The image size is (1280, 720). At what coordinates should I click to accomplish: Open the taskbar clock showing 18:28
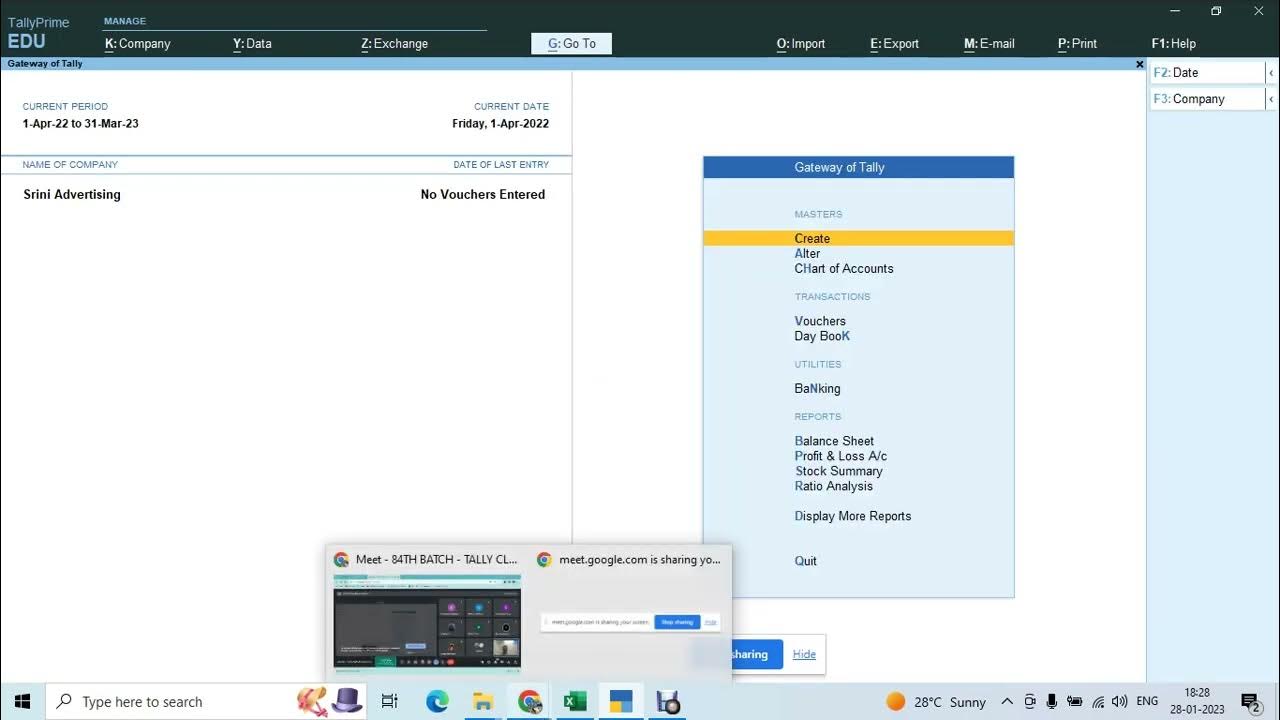[x=1197, y=701]
